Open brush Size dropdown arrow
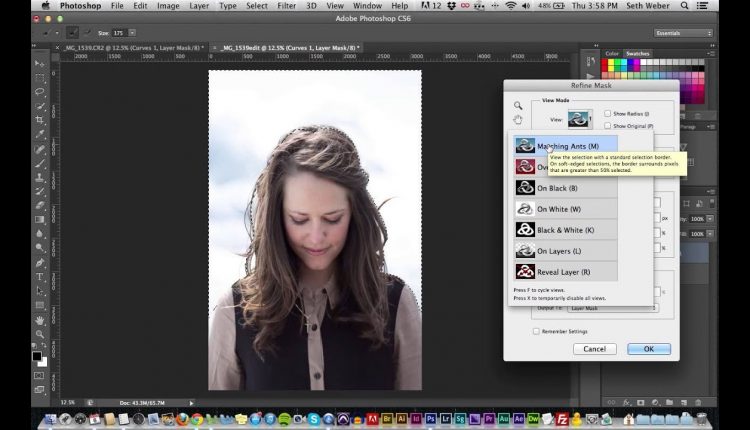 (132, 33)
